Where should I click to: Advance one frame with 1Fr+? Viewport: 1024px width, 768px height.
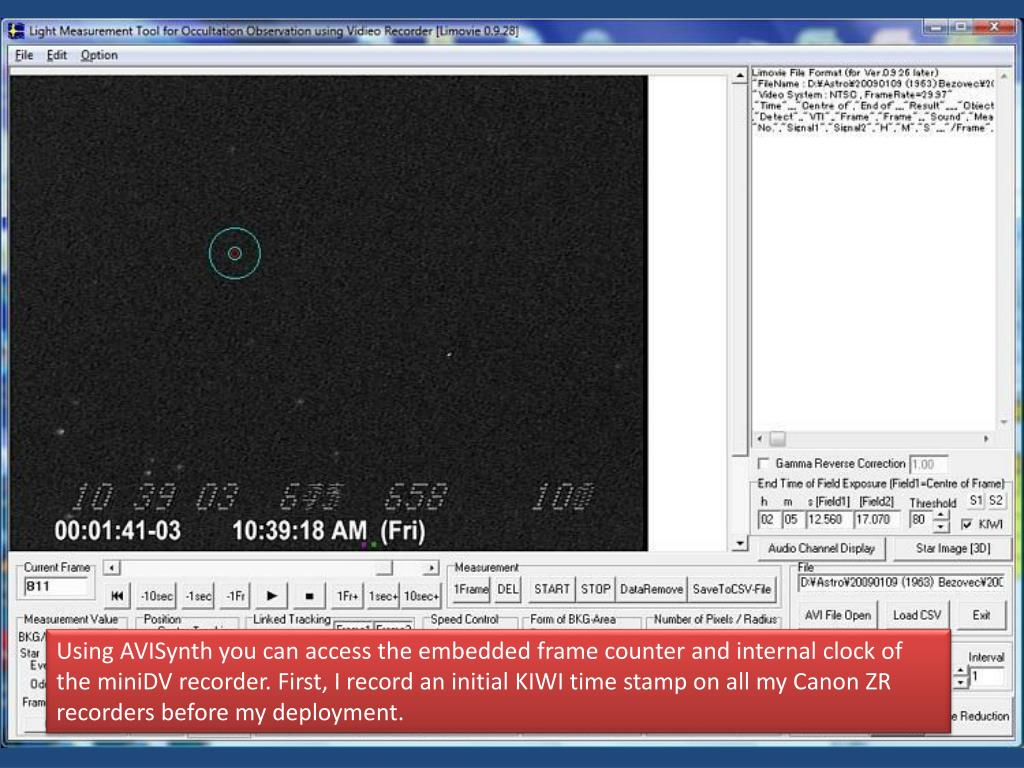tap(347, 596)
